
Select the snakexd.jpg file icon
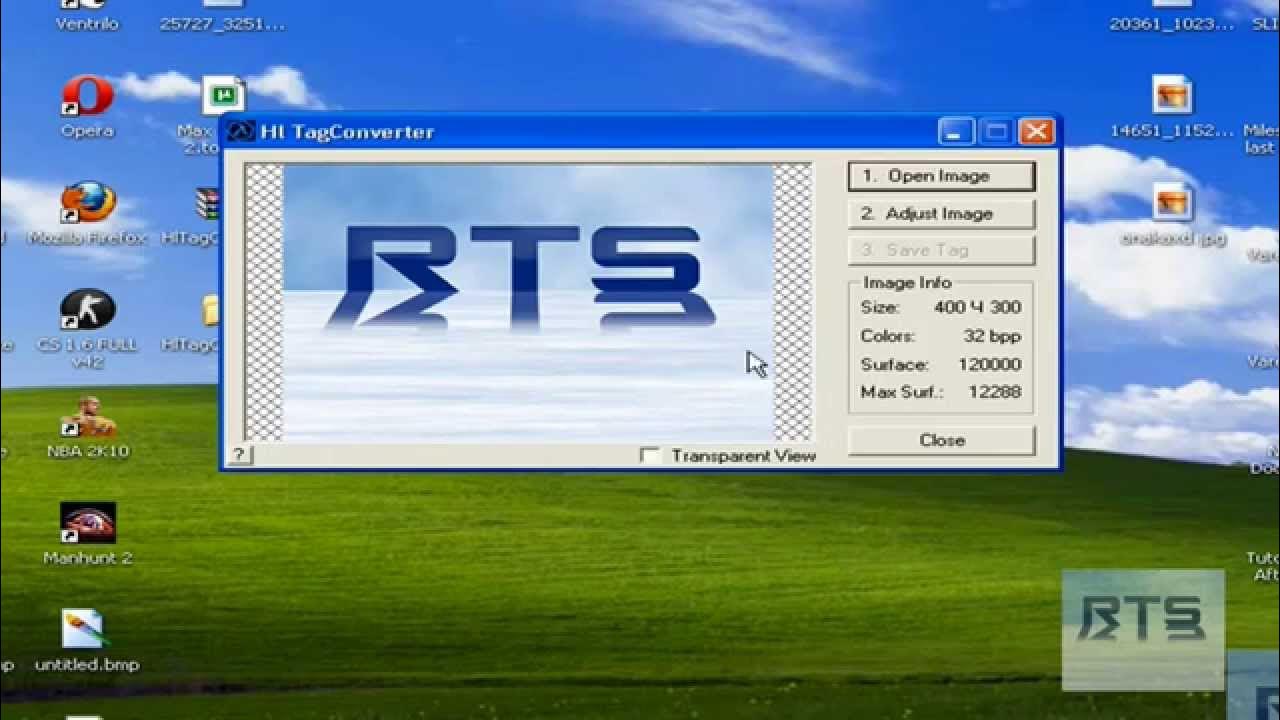click(x=1172, y=204)
